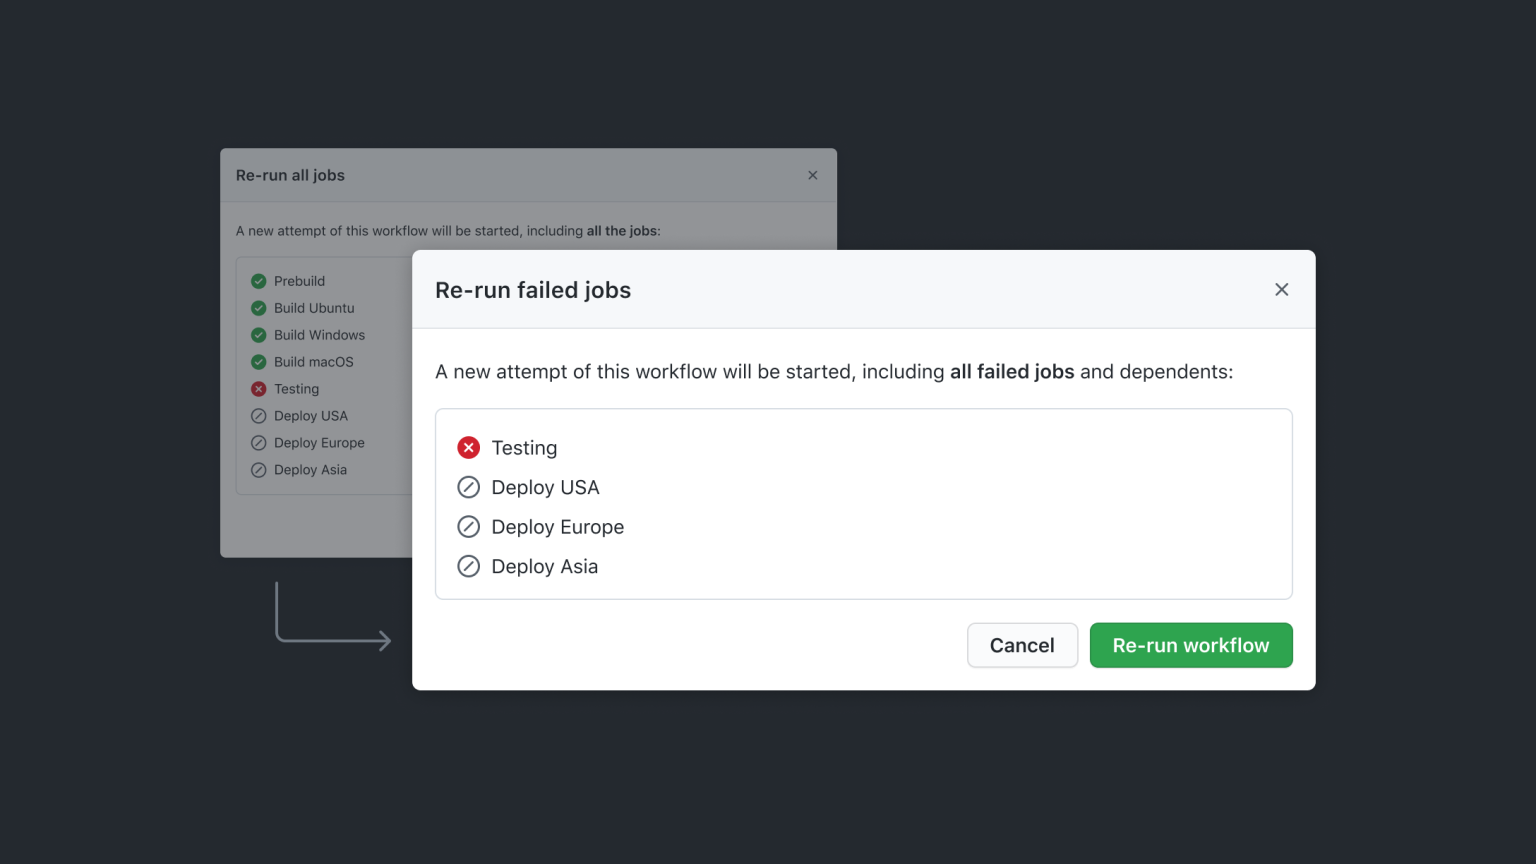The width and height of the screenshot is (1536, 864).
Task: Dismiss the Re-run all jobs dialog
Action: [812, 175]
